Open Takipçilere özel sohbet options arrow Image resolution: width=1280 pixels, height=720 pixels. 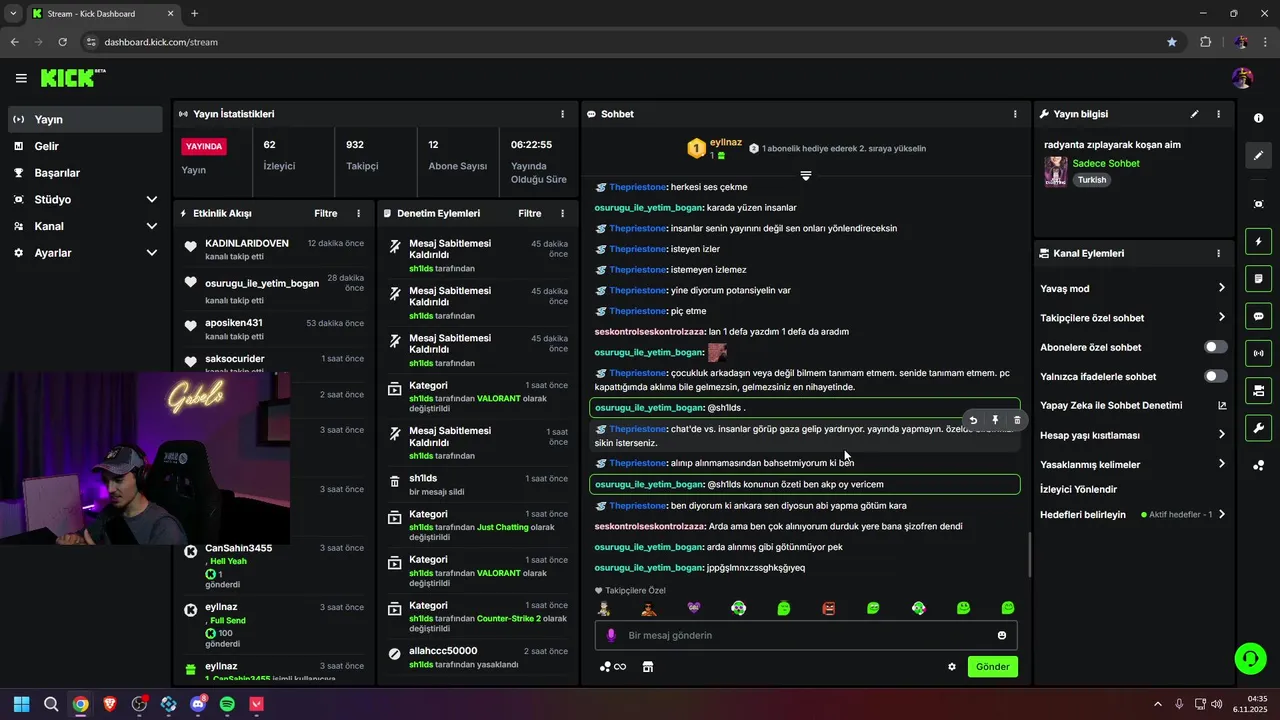pos(1221,317)
